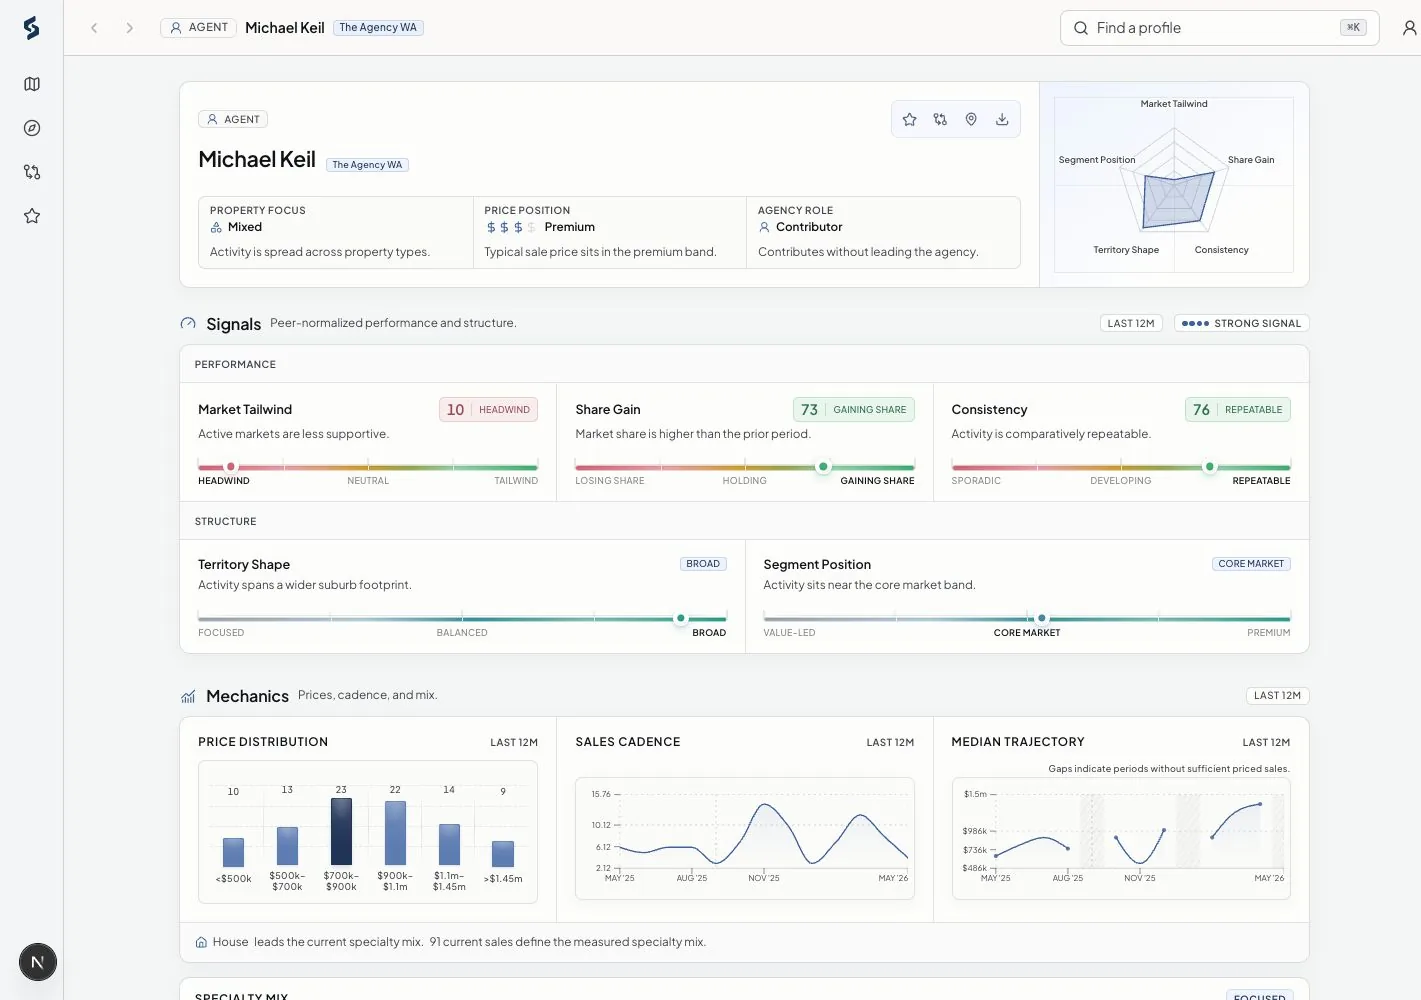
Task: Click the N user avatar button
Action: [38, 962]
